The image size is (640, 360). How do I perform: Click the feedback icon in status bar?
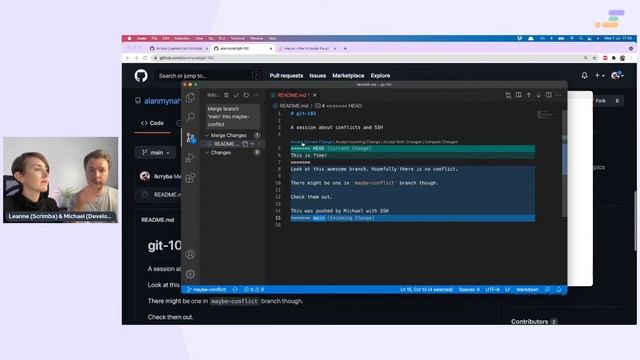547,289
